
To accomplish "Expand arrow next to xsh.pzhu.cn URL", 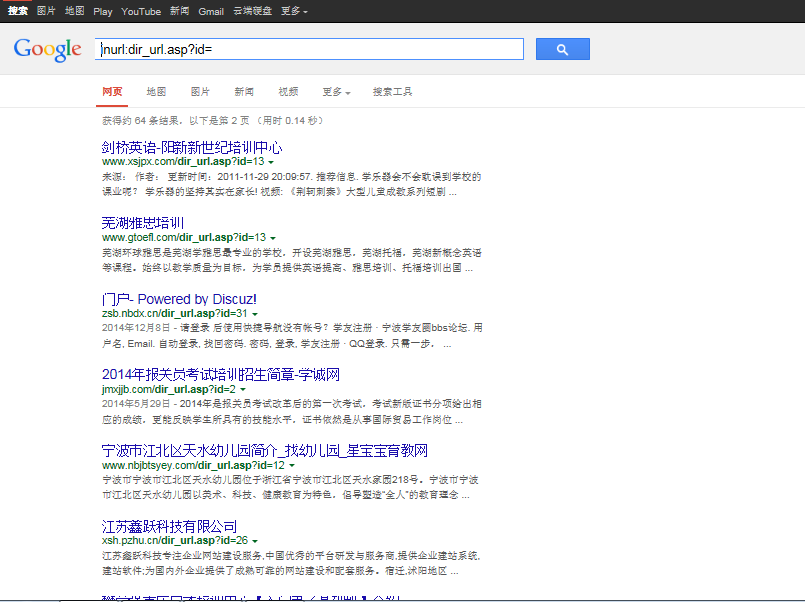I will point(255,541).
